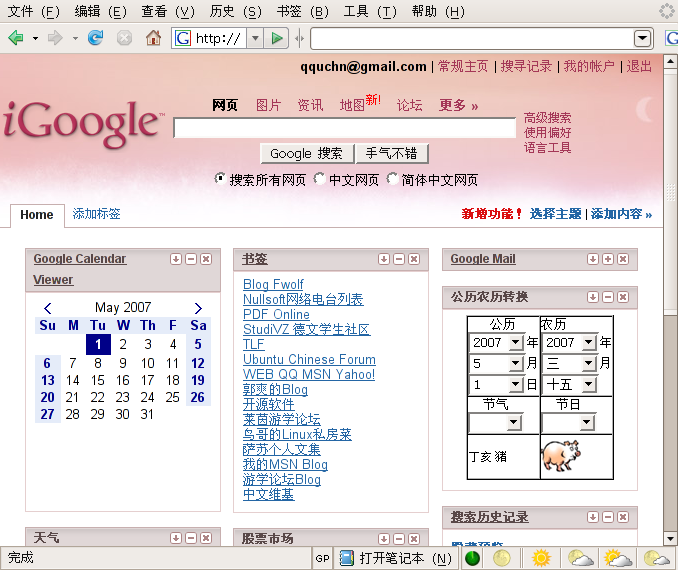
Task: Click the sunny weather icon in the status bar
Action: (x=541, y=558)
